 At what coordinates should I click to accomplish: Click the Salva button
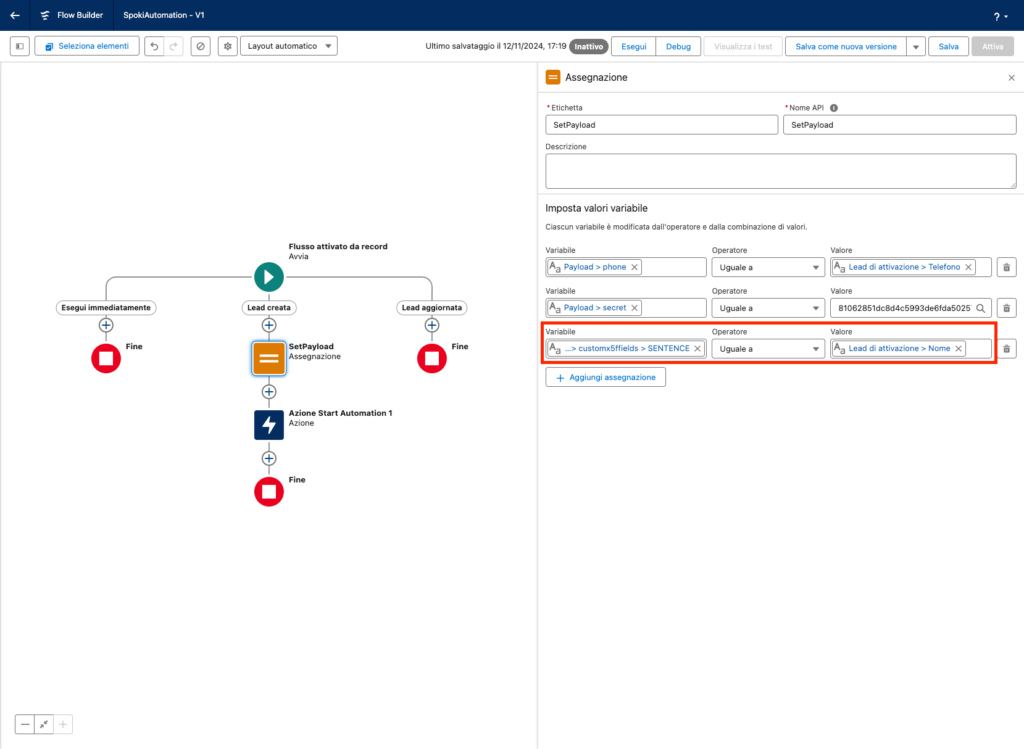948,46
